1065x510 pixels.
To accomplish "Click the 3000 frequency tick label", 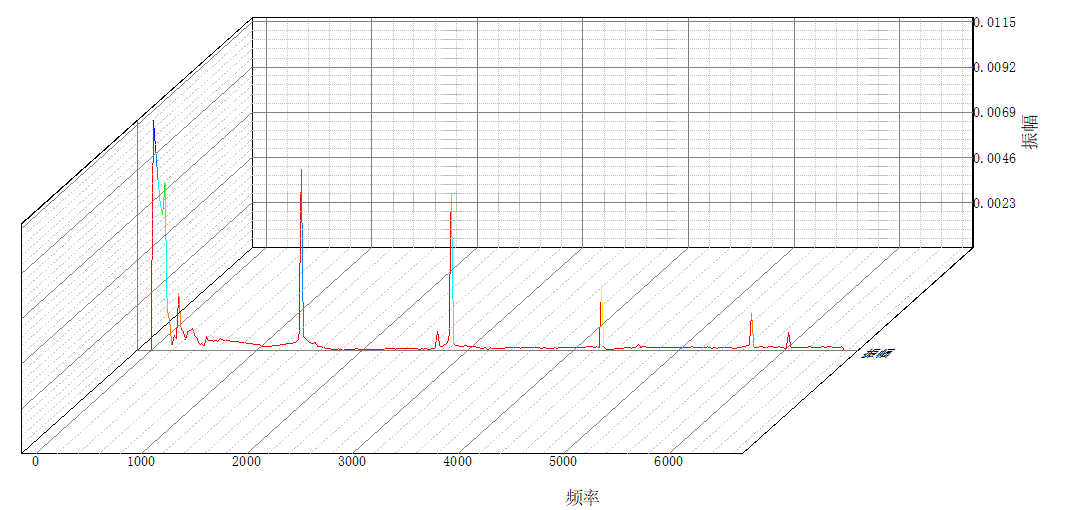I will (351, 462).
